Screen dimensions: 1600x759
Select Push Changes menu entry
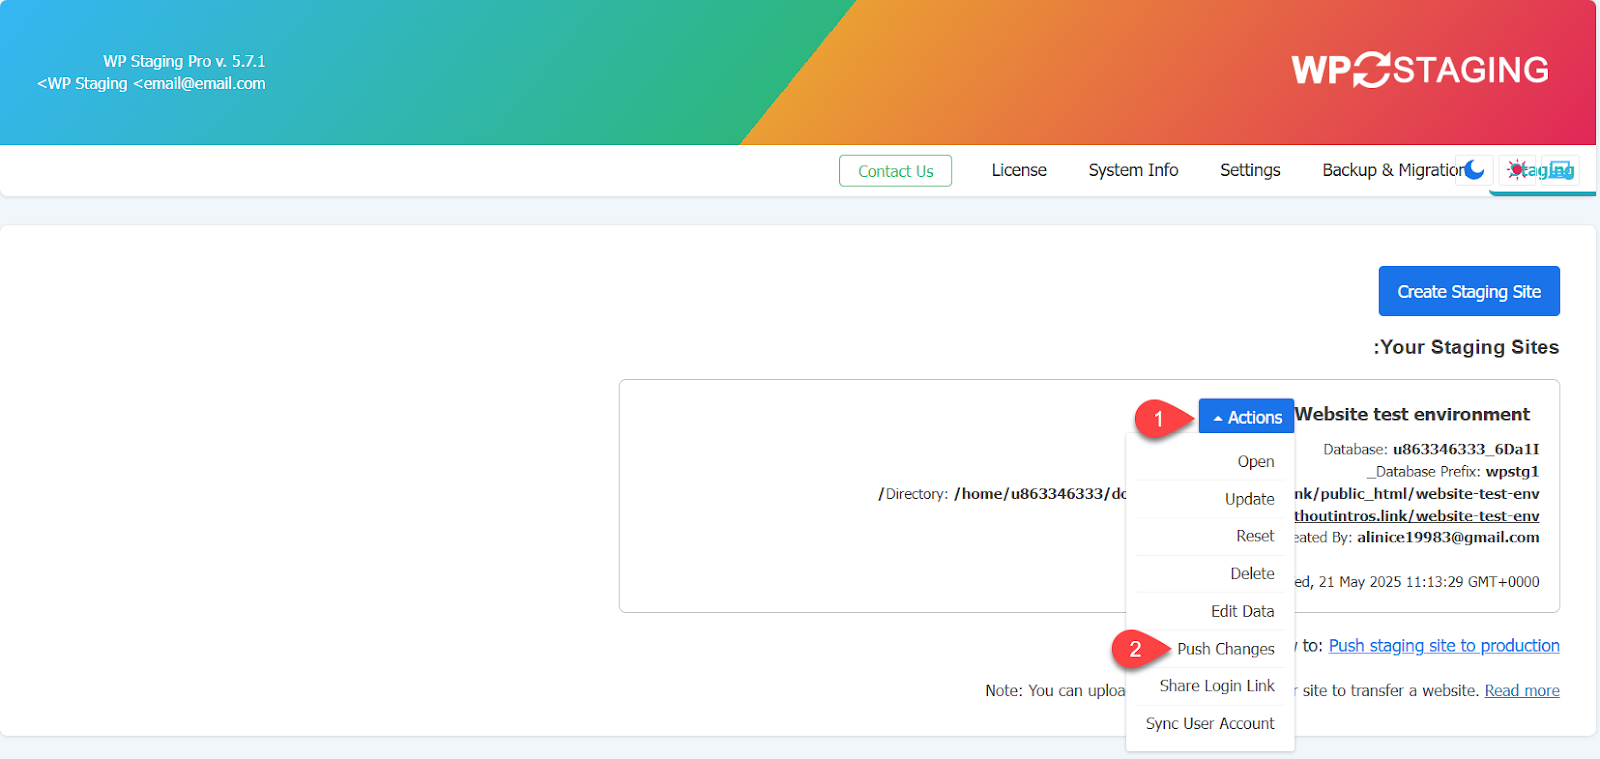click(1225, 649)
